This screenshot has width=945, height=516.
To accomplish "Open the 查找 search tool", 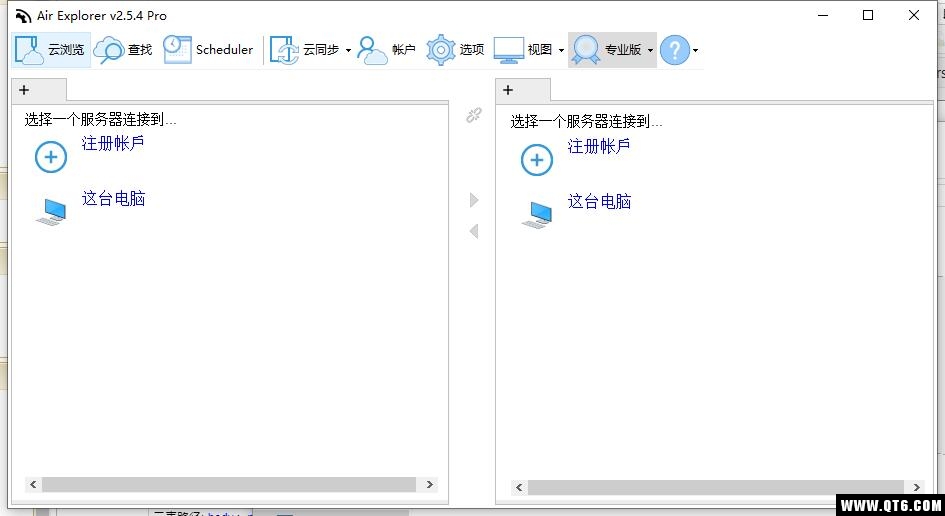I will coord(123,50).
